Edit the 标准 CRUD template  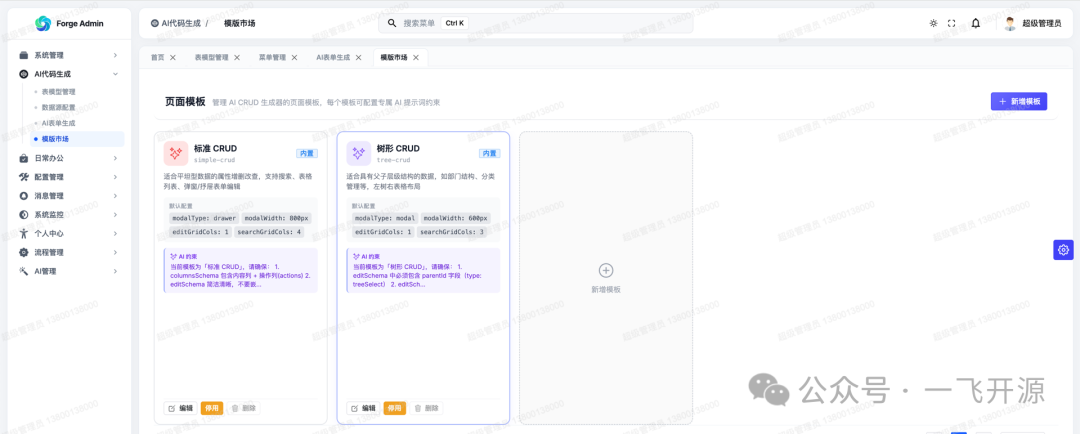(180, 409)
